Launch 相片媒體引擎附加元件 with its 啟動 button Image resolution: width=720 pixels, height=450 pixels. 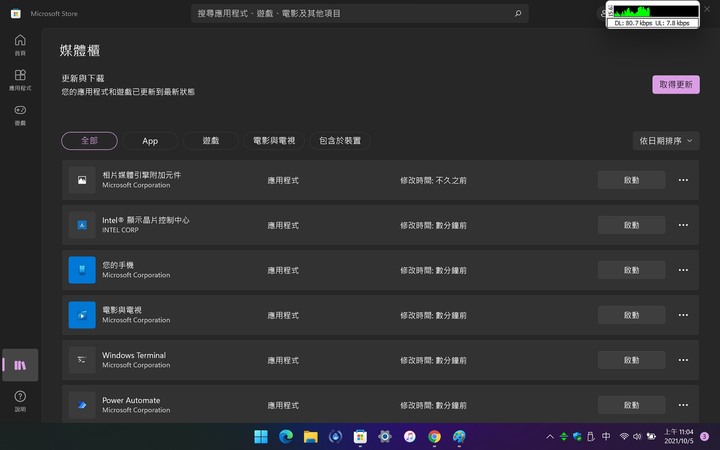coord(631,180)
